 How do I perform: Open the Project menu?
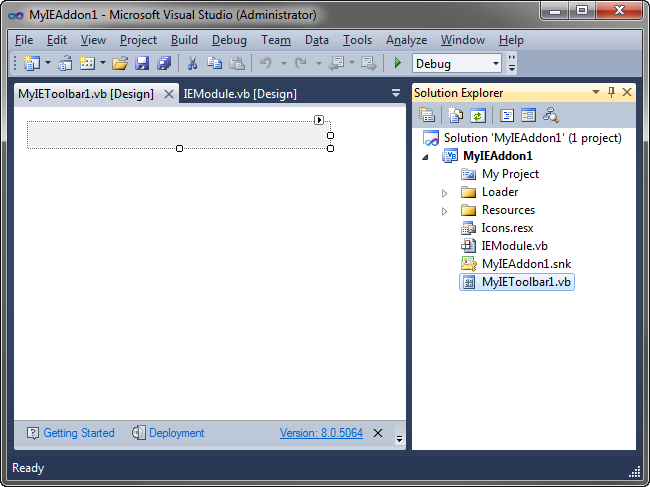point(138,40)
